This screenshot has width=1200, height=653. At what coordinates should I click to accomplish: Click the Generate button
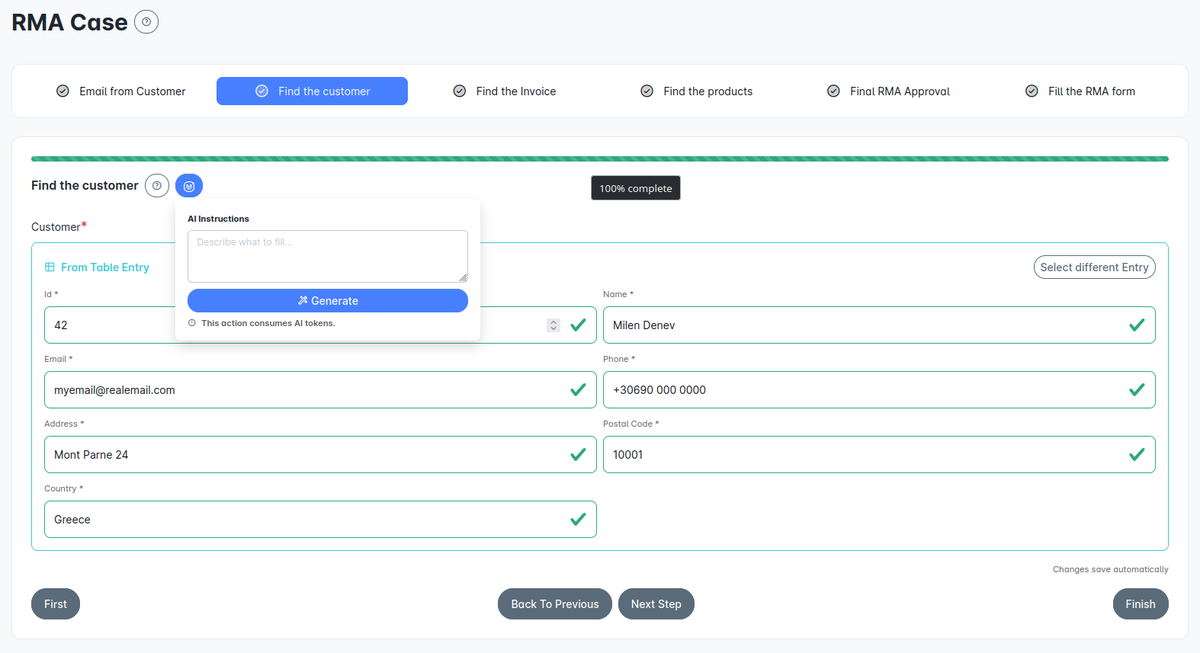[x=328, y=300]
